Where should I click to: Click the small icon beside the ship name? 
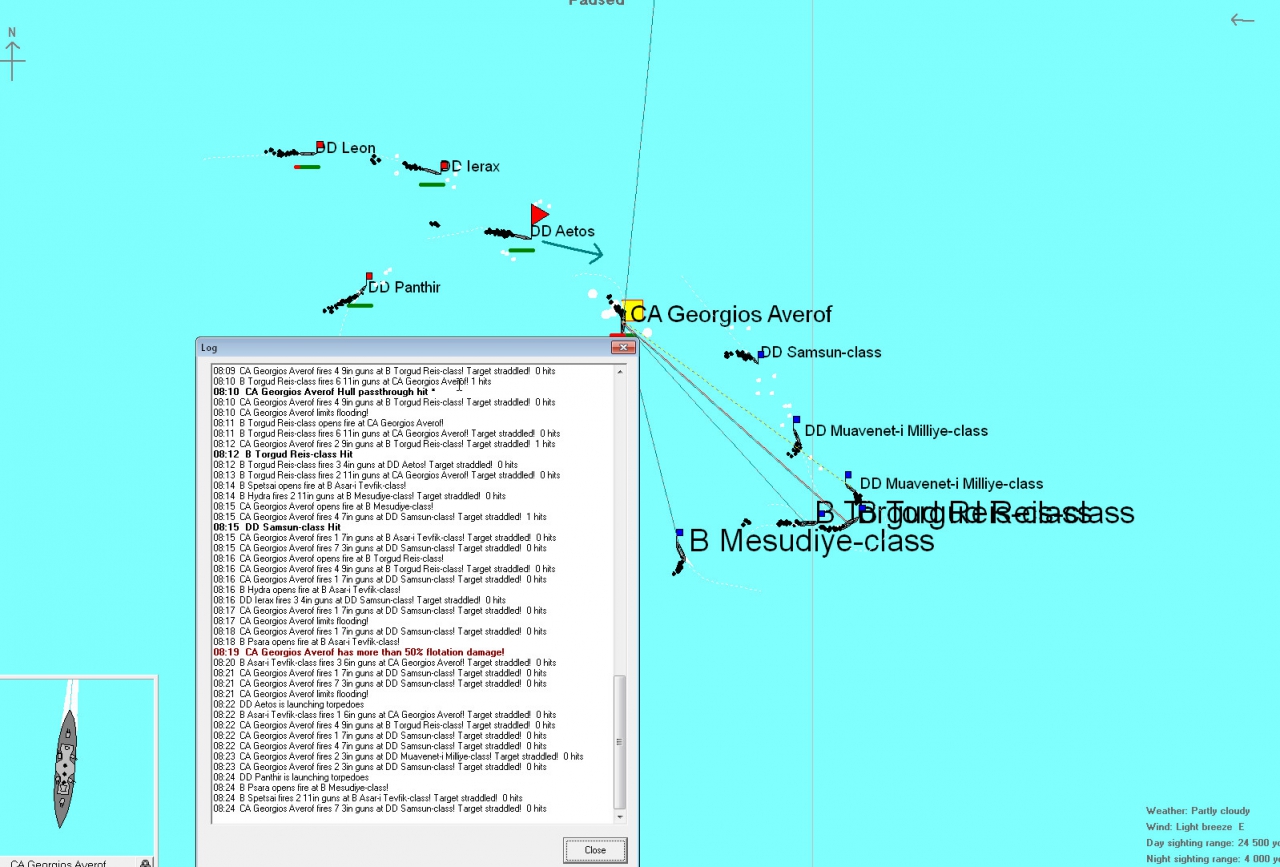(146, 862)
